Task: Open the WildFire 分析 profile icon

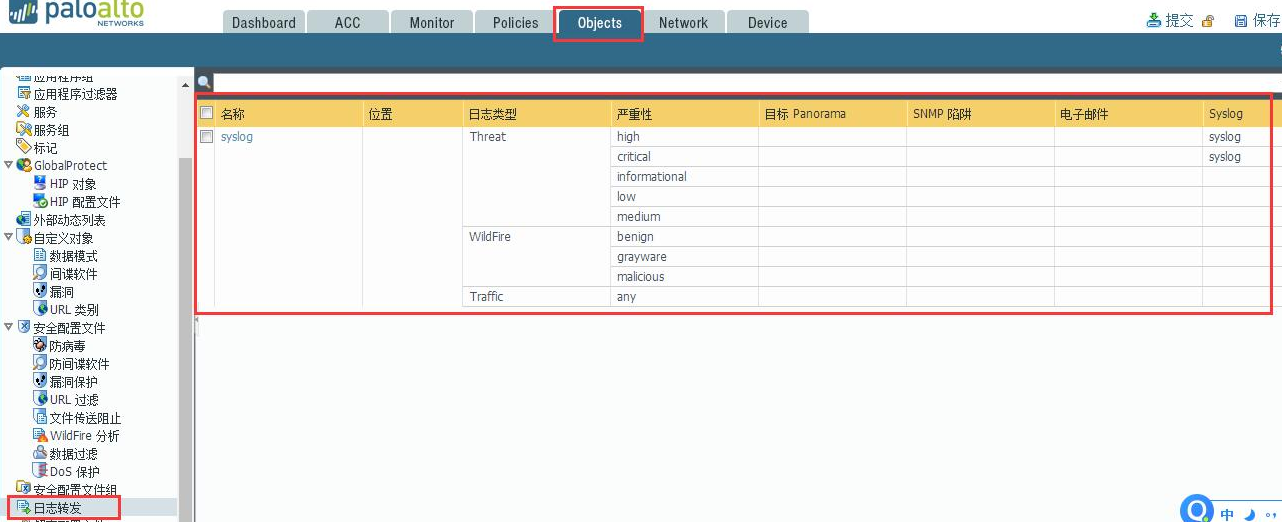Action: (40, 435)
